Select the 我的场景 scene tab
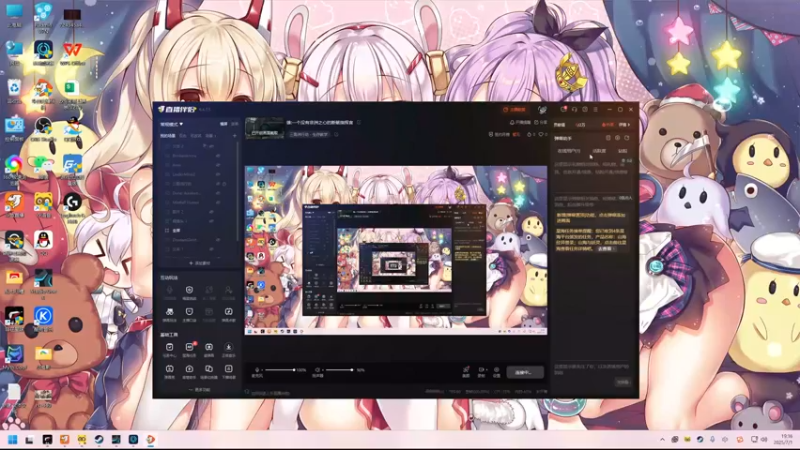Image resolution: width=800 pixels, height=450 pixels. [167, 136]
